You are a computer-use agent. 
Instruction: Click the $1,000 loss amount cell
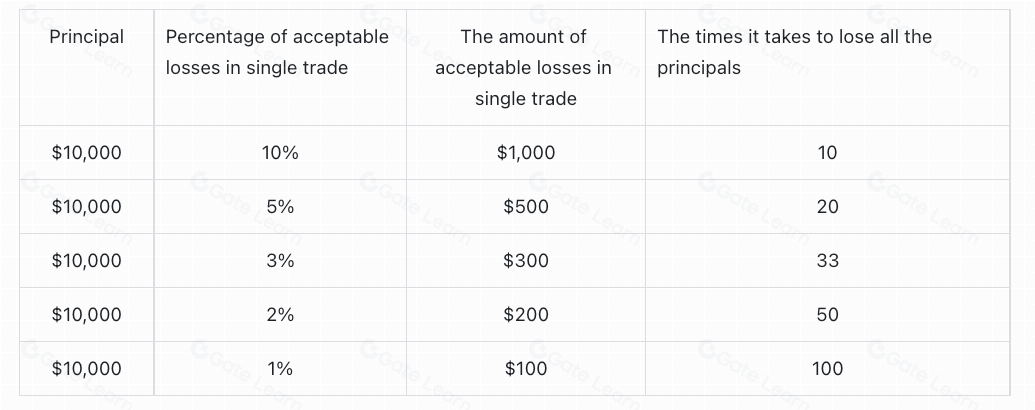pyautogui.click(x=525, y=153)
